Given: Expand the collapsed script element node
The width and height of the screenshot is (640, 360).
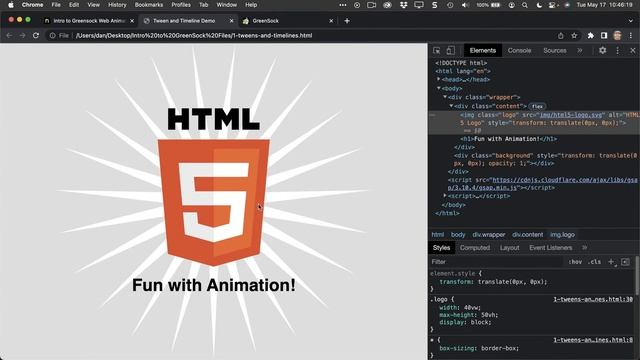Looking at the screenshot, I should (x=445, y=196).
